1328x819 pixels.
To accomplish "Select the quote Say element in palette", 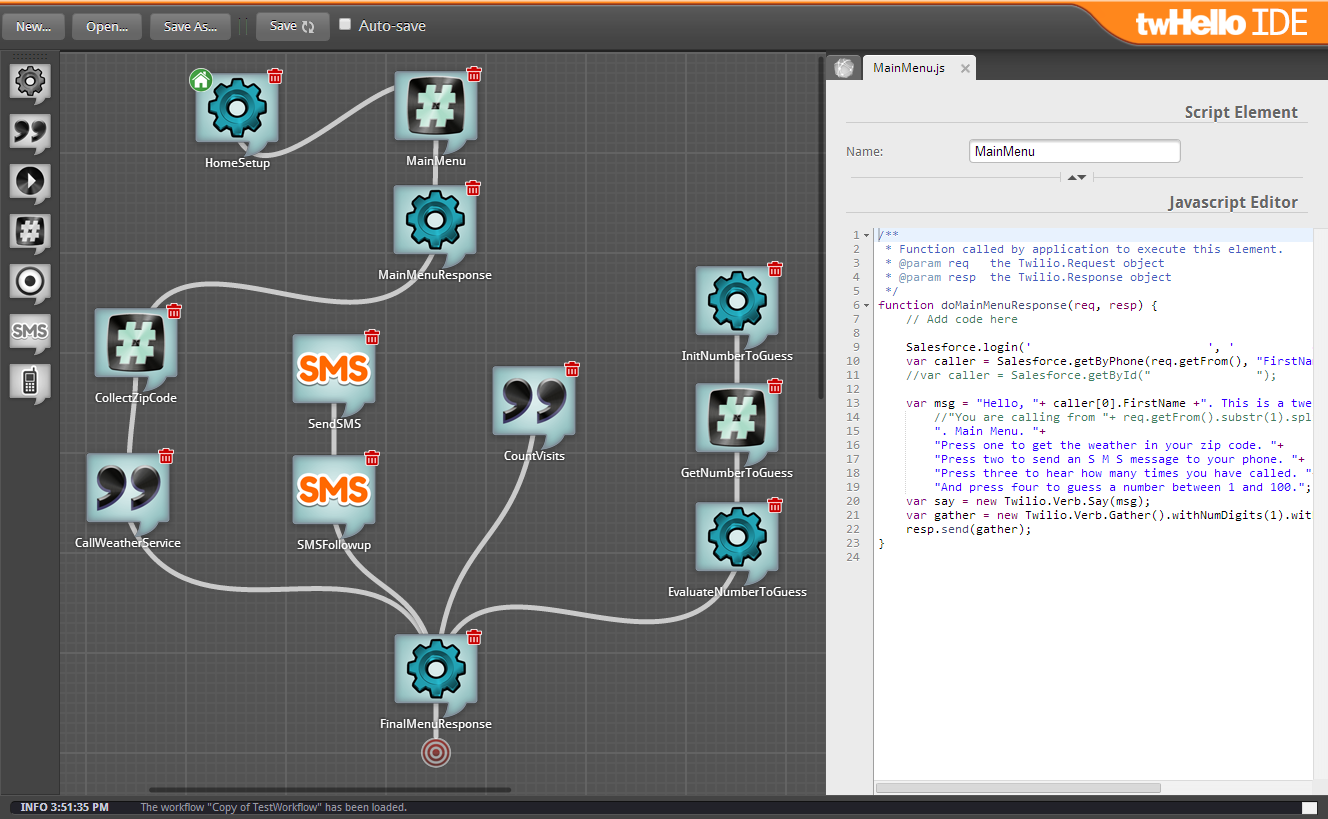I will [x=30, y=131].
